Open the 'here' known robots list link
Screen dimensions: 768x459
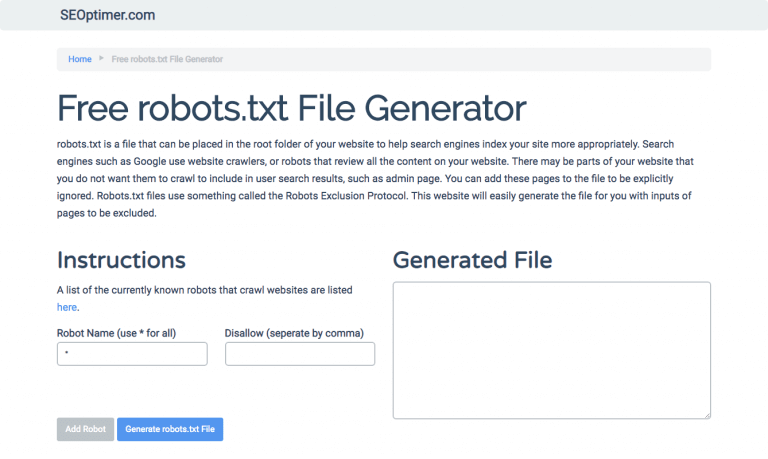click(x=67, y=307)
